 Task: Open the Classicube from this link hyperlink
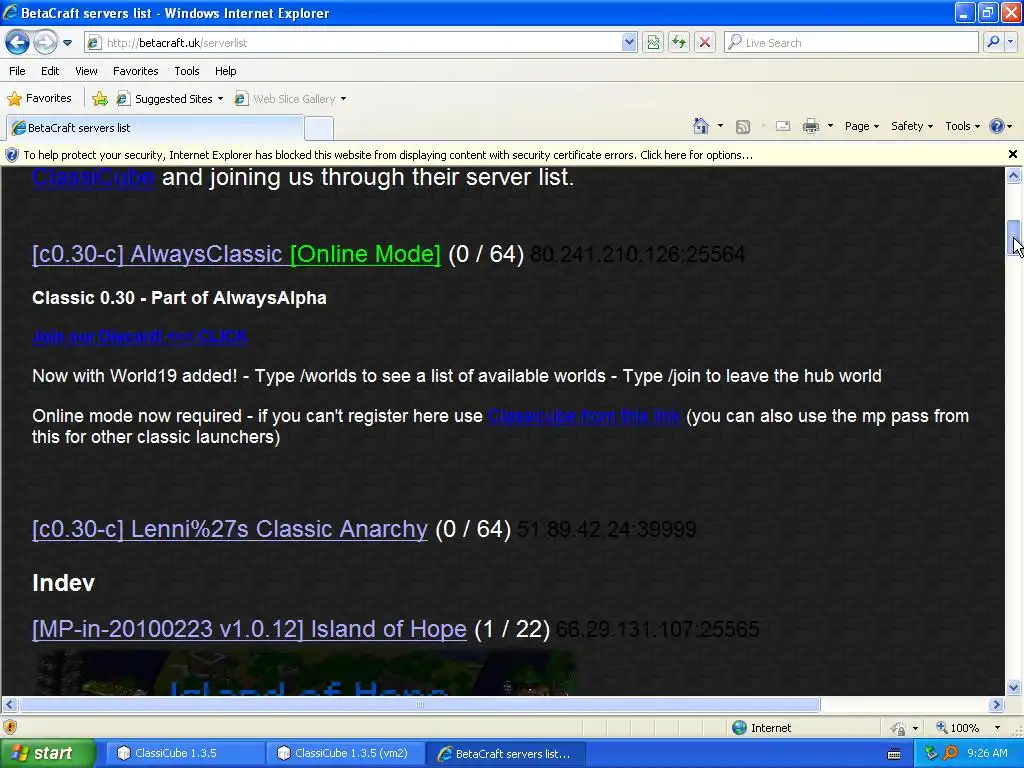(584, 416)
